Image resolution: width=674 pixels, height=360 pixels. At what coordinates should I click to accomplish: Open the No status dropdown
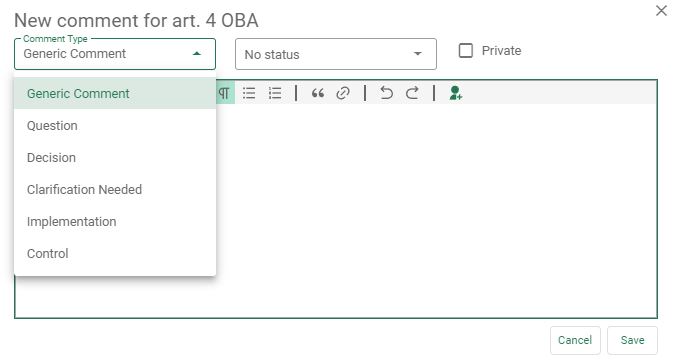tap(336, 54)
